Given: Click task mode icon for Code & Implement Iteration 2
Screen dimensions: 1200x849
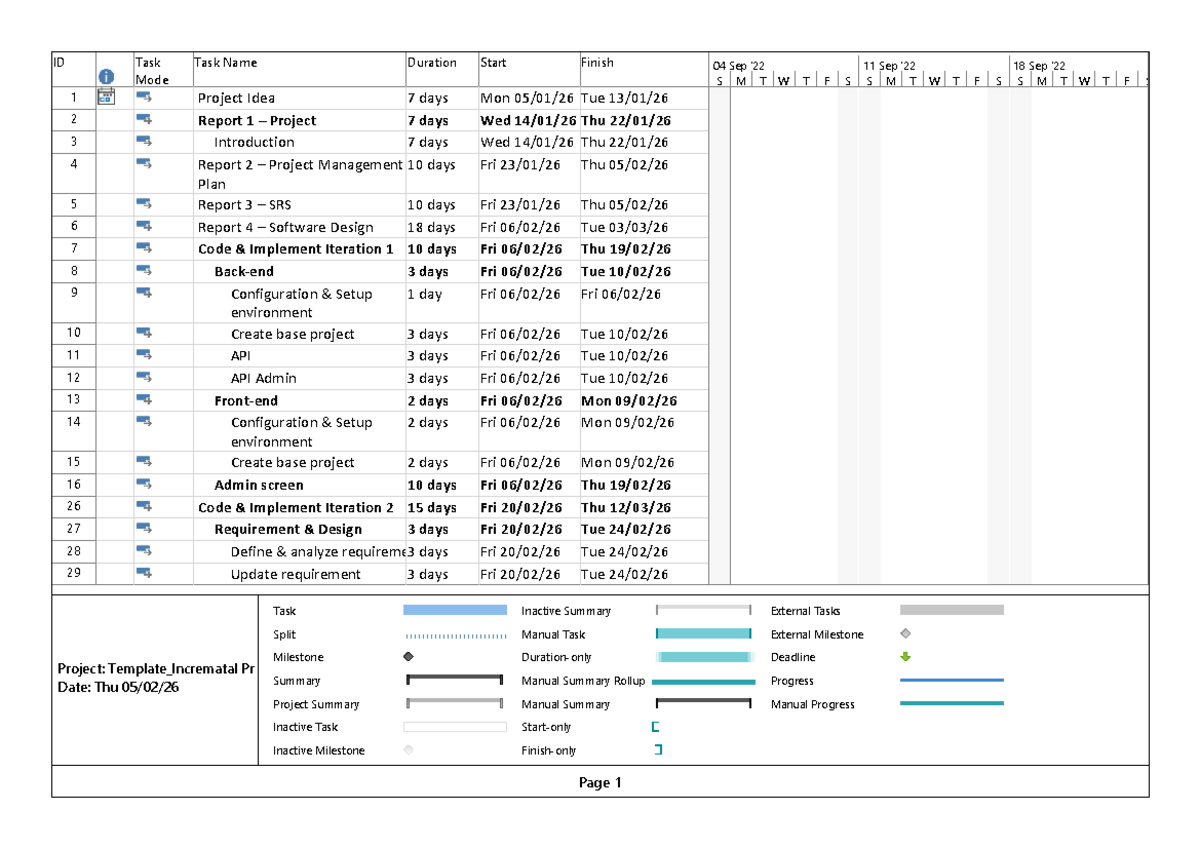Looking at the screenshot, I should 143,506.
